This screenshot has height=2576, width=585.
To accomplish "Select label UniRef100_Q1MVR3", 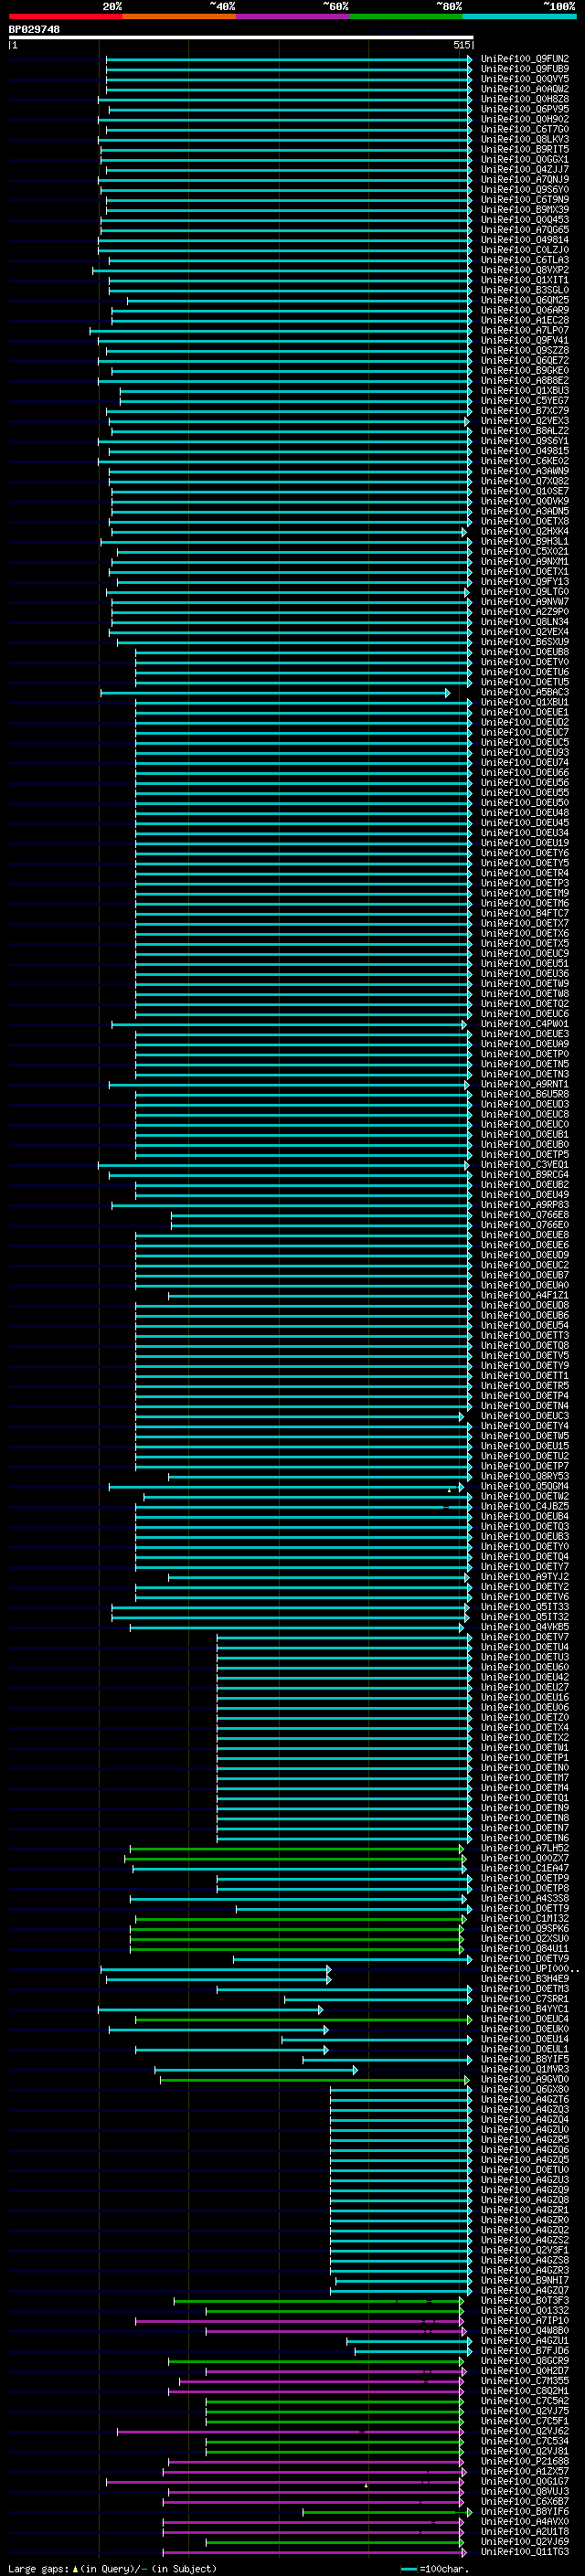I will click(524, 2069).
